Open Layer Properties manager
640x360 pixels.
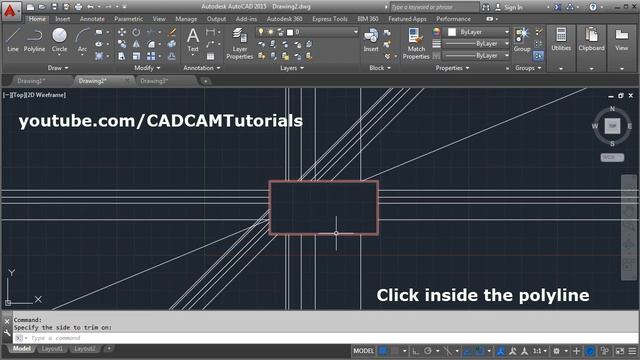tap(240, 44)
